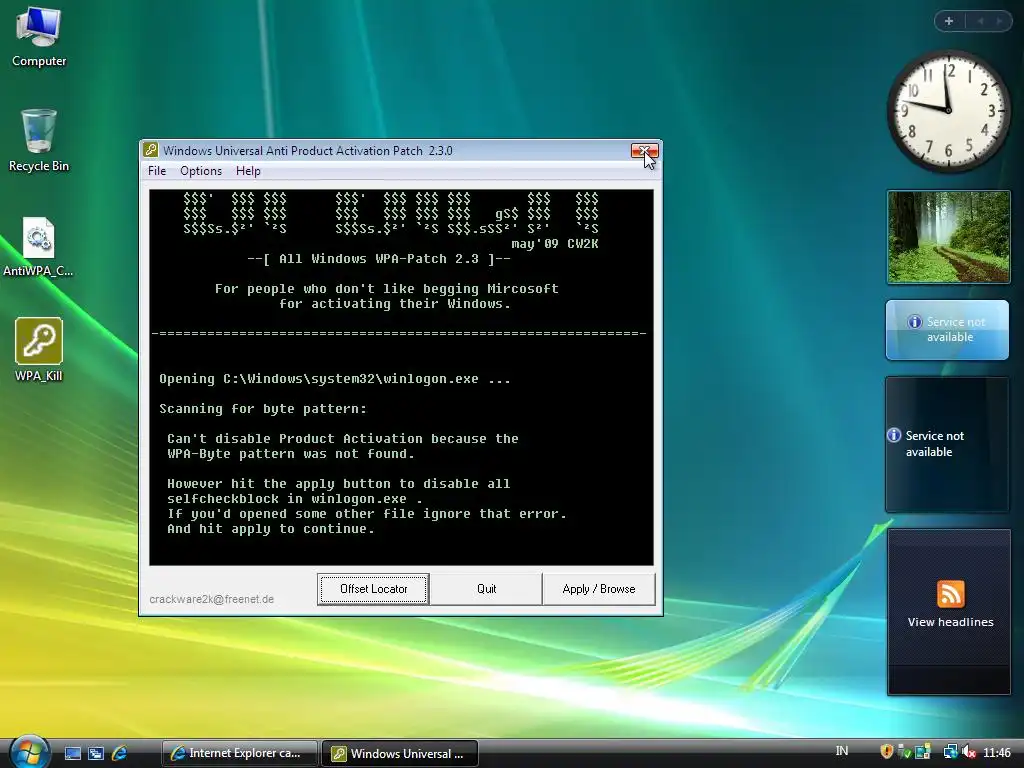The image size is (1024, 768).
Task: Click Windows Universal taskbar button
Action: [x=401, y=754]
